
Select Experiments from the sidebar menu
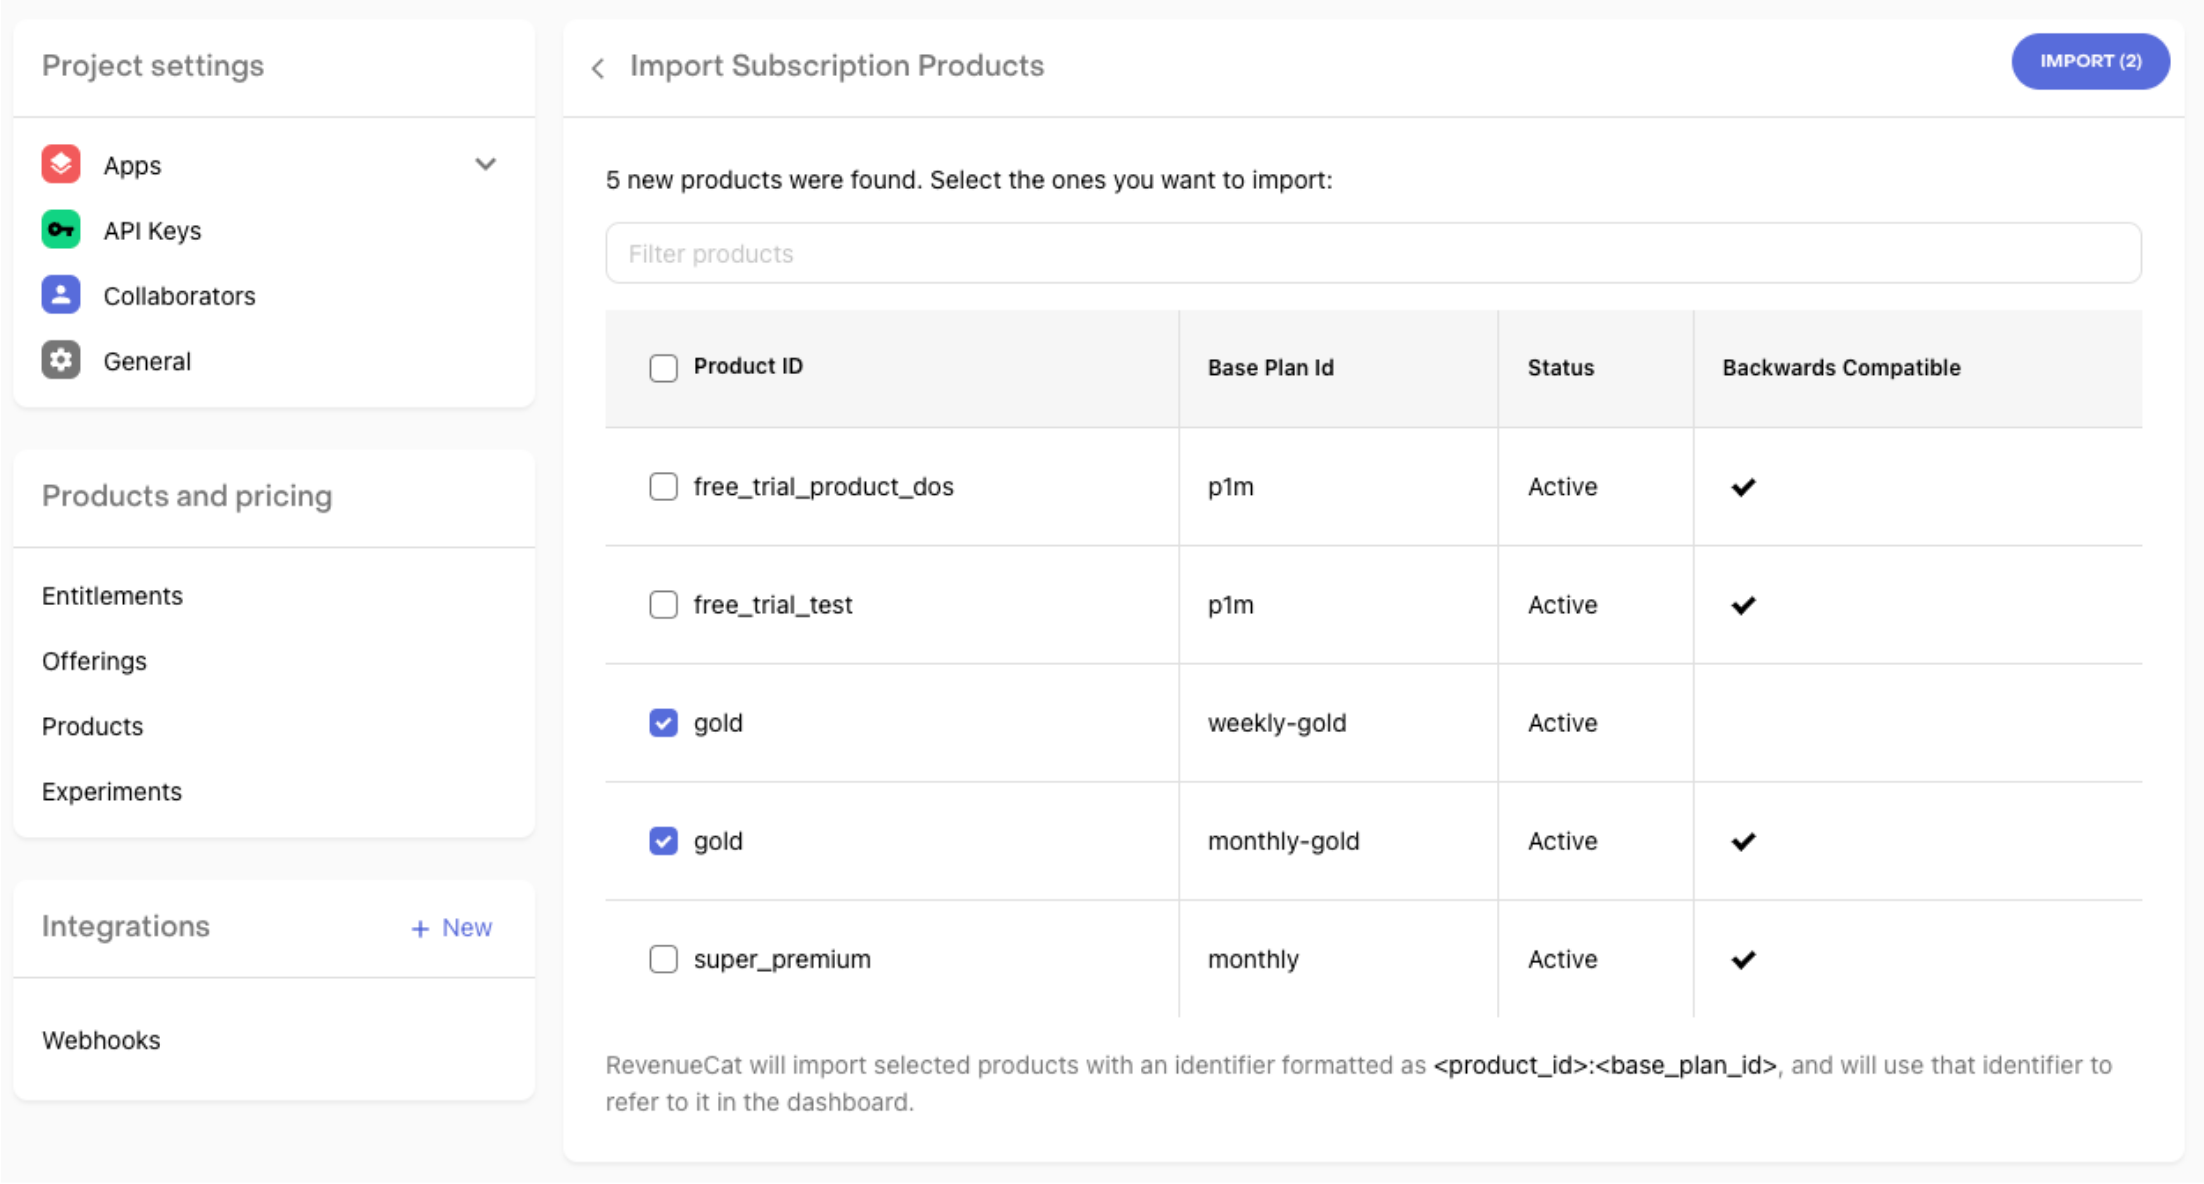112,790
